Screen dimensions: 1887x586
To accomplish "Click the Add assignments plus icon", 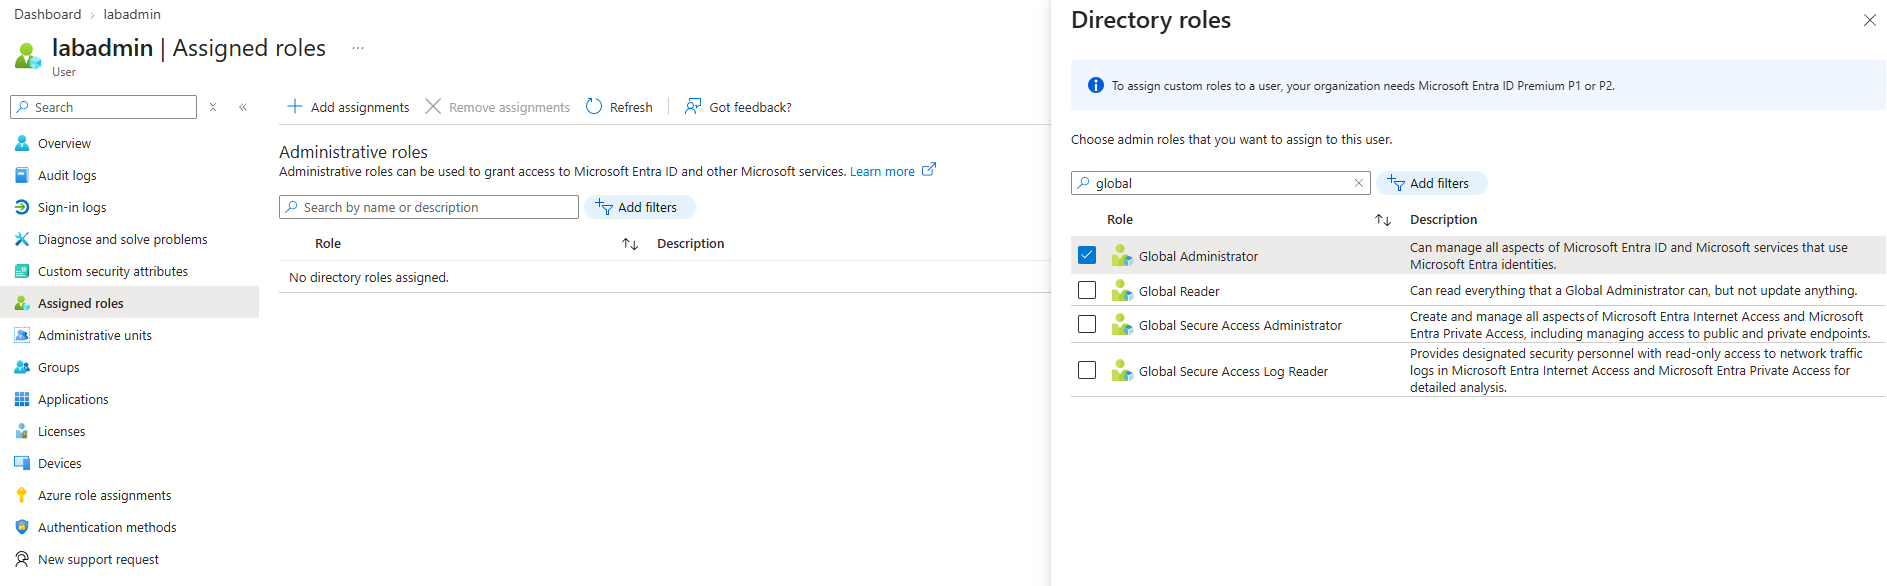I will click(x=295, y=106).
